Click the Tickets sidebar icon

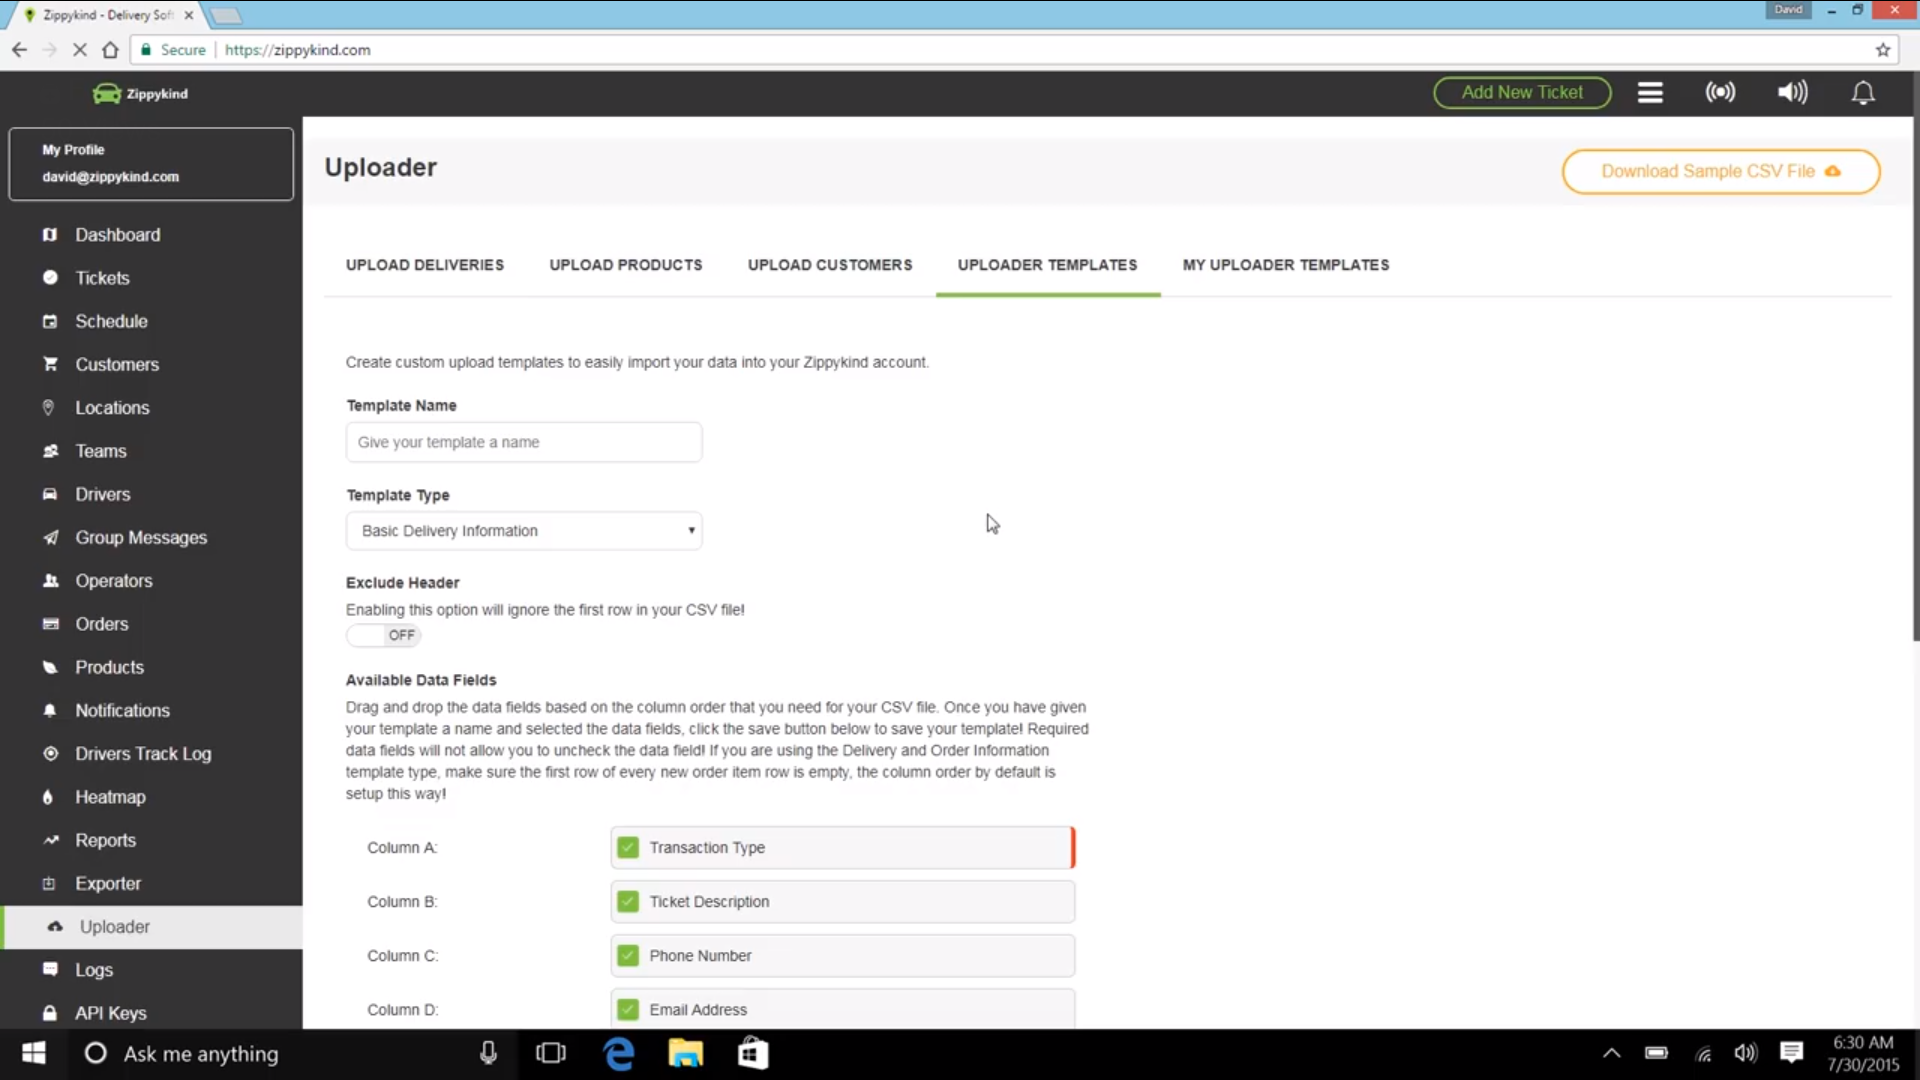(50, 277)
